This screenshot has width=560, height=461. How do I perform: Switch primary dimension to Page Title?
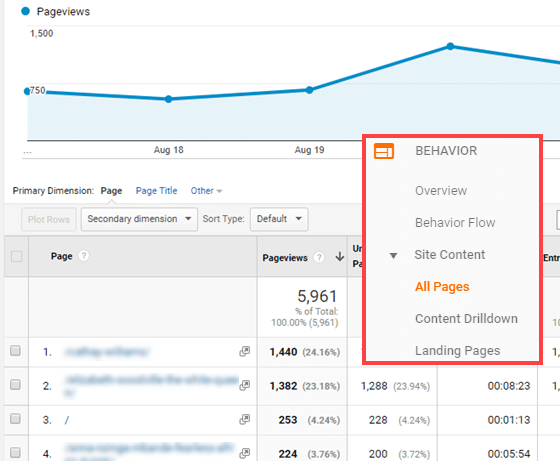point(156,191)
